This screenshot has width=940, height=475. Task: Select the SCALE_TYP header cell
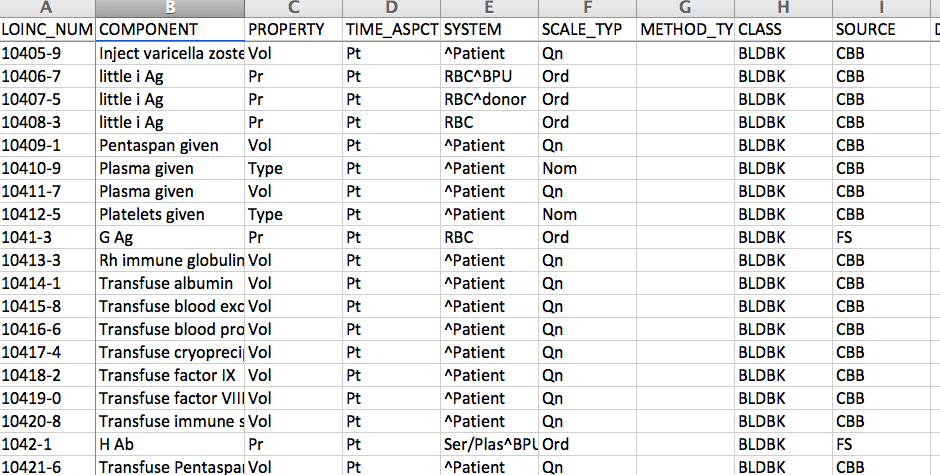point(588,29)
